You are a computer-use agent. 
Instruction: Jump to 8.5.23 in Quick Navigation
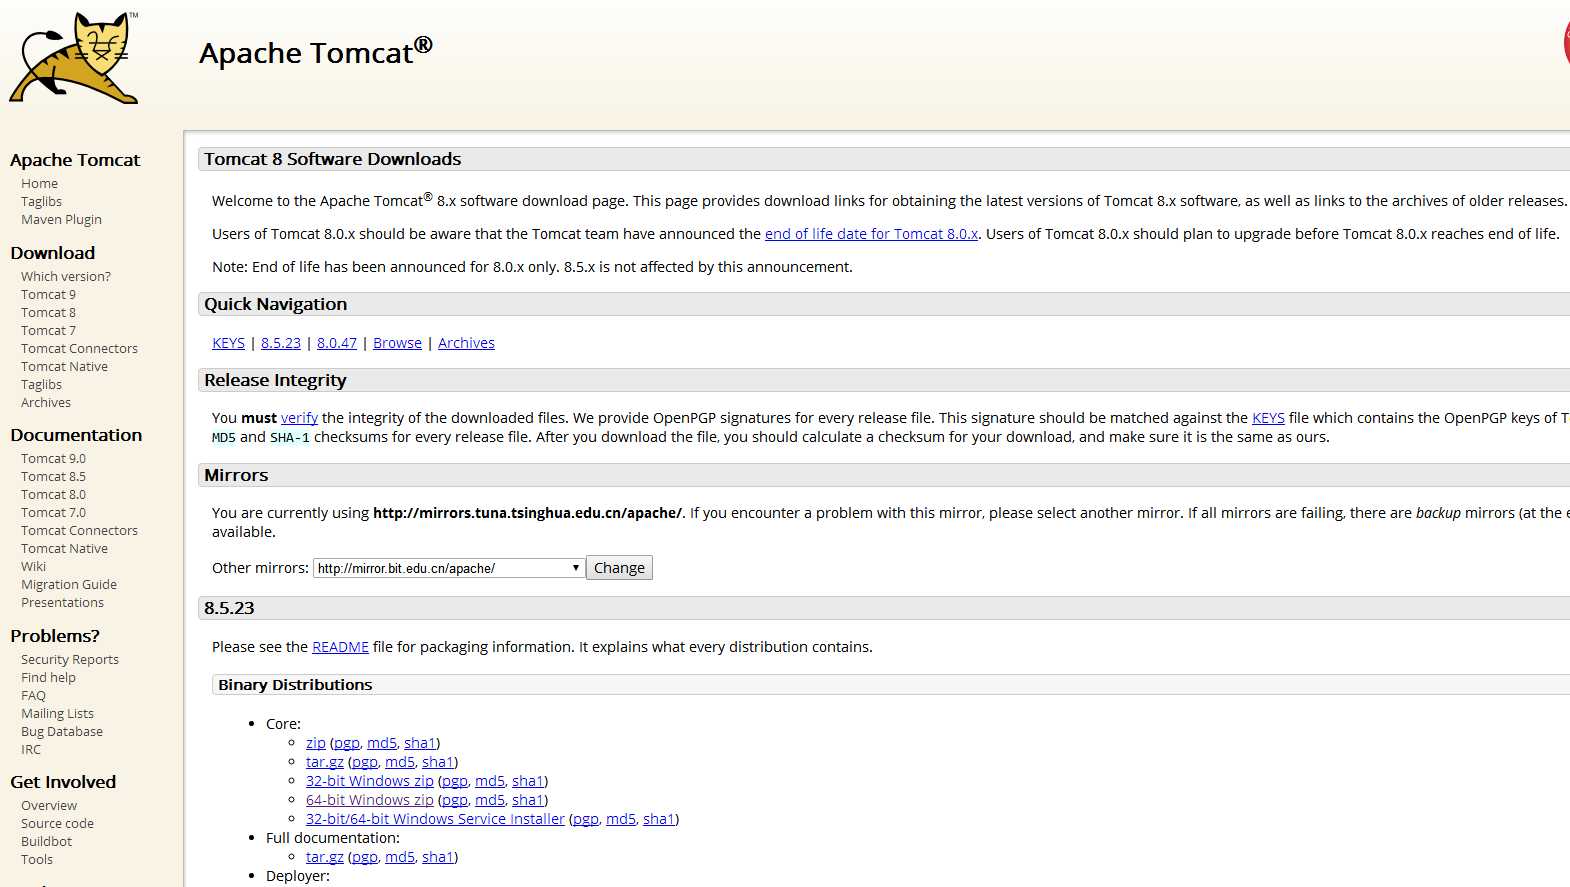pos(281,343)
